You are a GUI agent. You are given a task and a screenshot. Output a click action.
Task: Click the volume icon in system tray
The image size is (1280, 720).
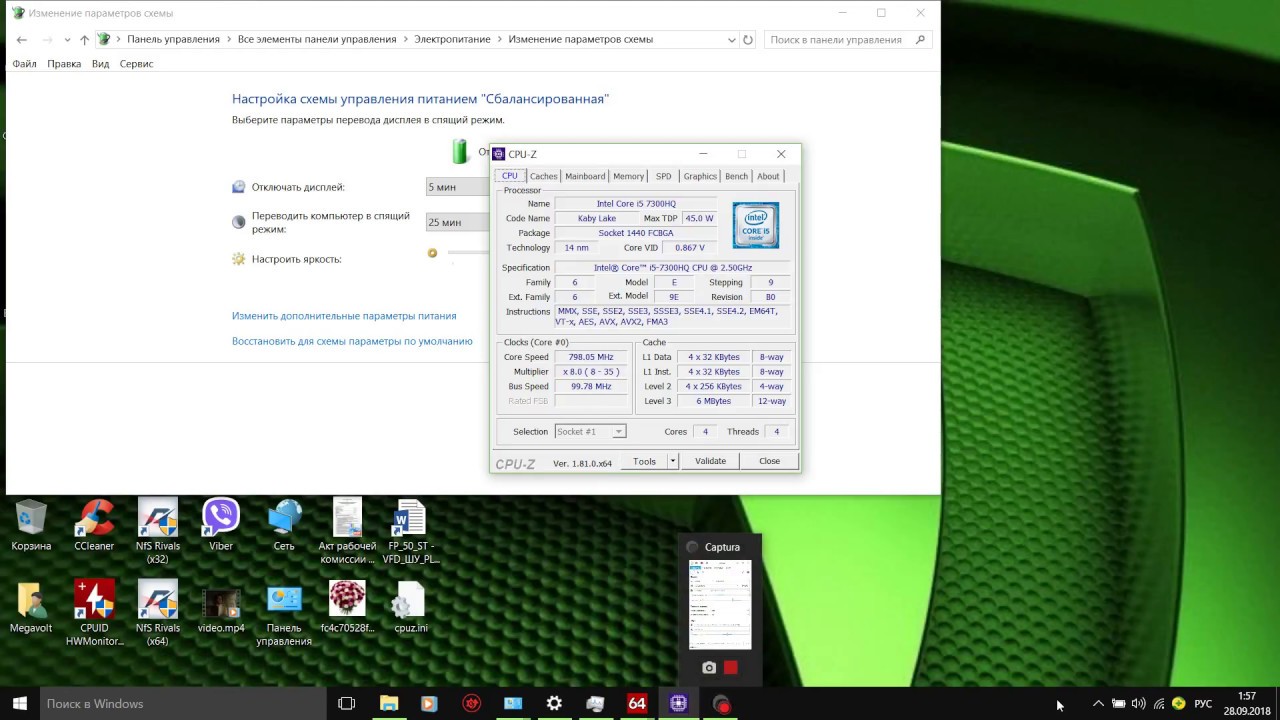pos(1138,704)
